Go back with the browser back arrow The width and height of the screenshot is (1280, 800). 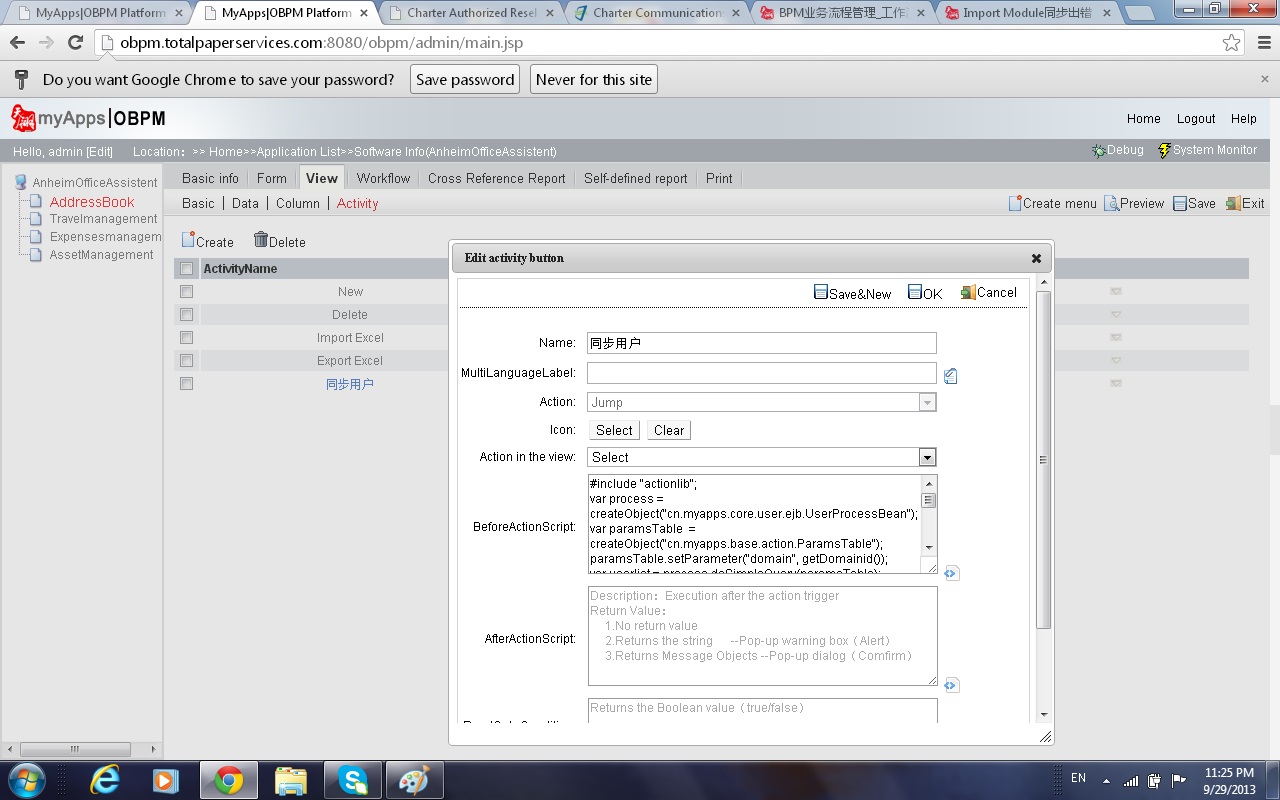[17, 43]
